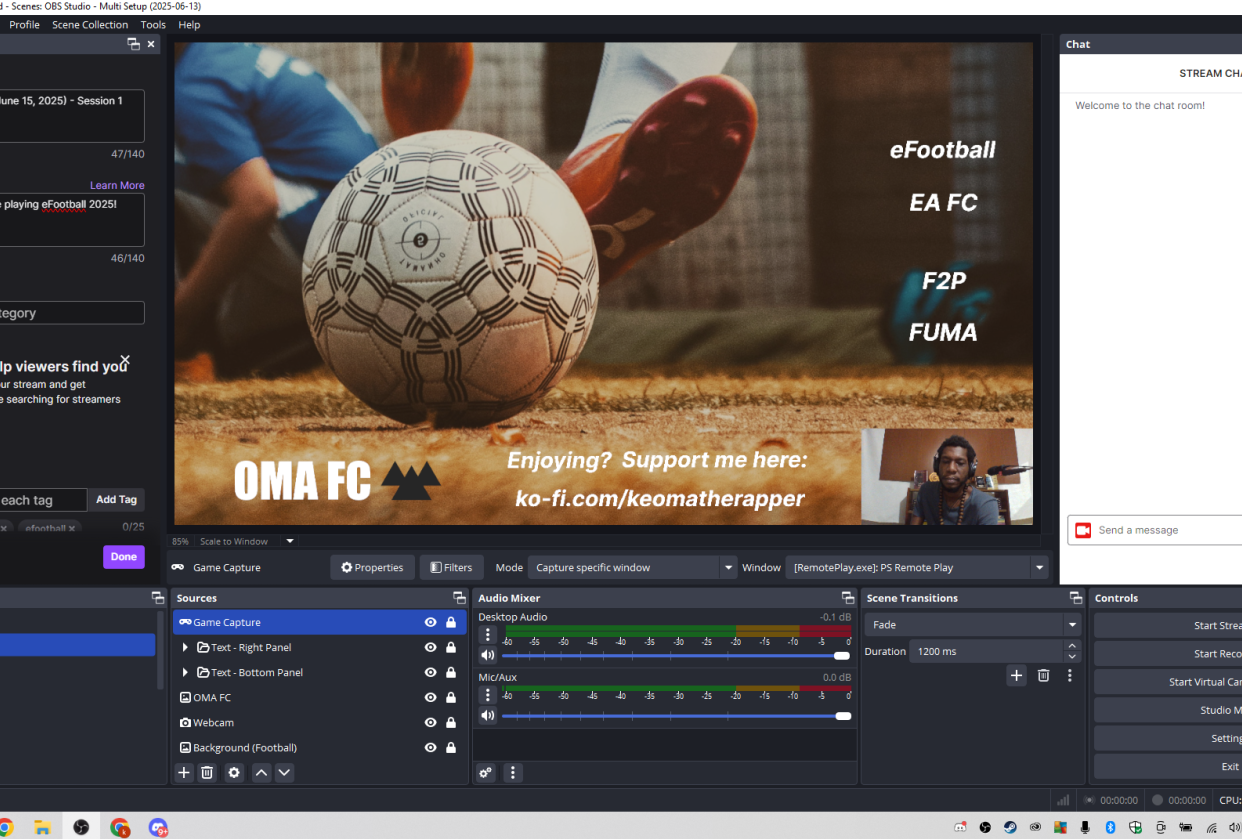Open the capture Mode dropdown

634,568
